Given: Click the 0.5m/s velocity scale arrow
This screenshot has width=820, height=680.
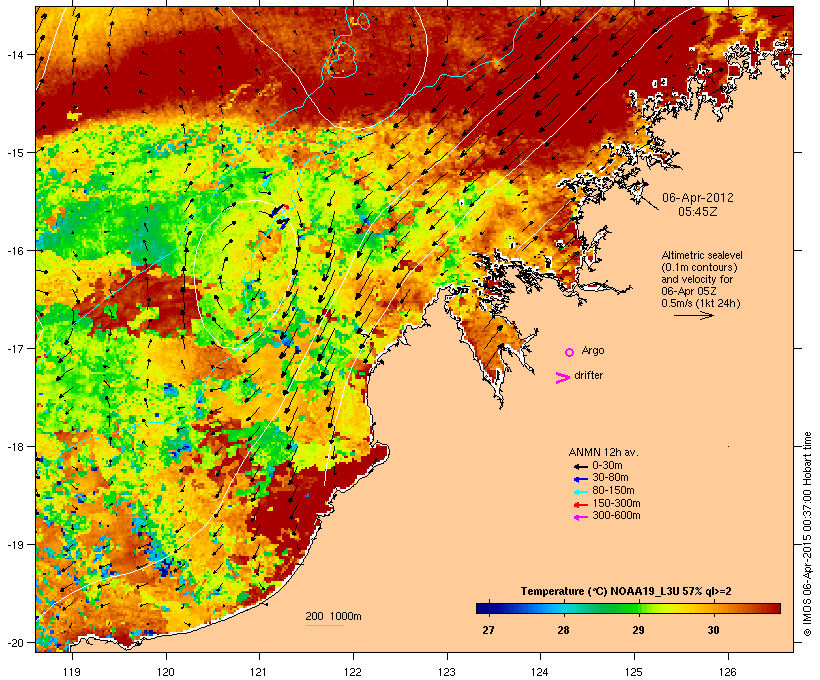Looking at the screenshot, I should [693, 315].
